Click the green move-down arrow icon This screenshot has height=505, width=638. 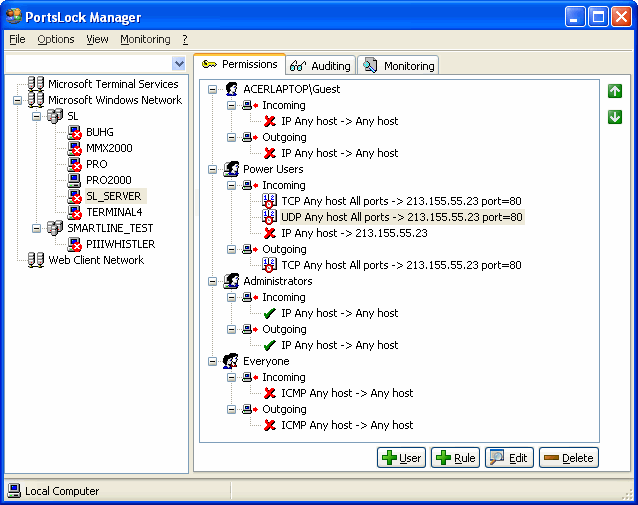pos(615,117)
